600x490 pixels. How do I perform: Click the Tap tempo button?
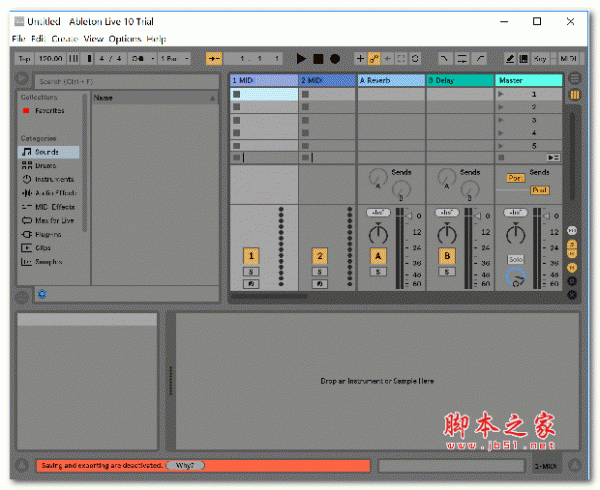[25, 59]
